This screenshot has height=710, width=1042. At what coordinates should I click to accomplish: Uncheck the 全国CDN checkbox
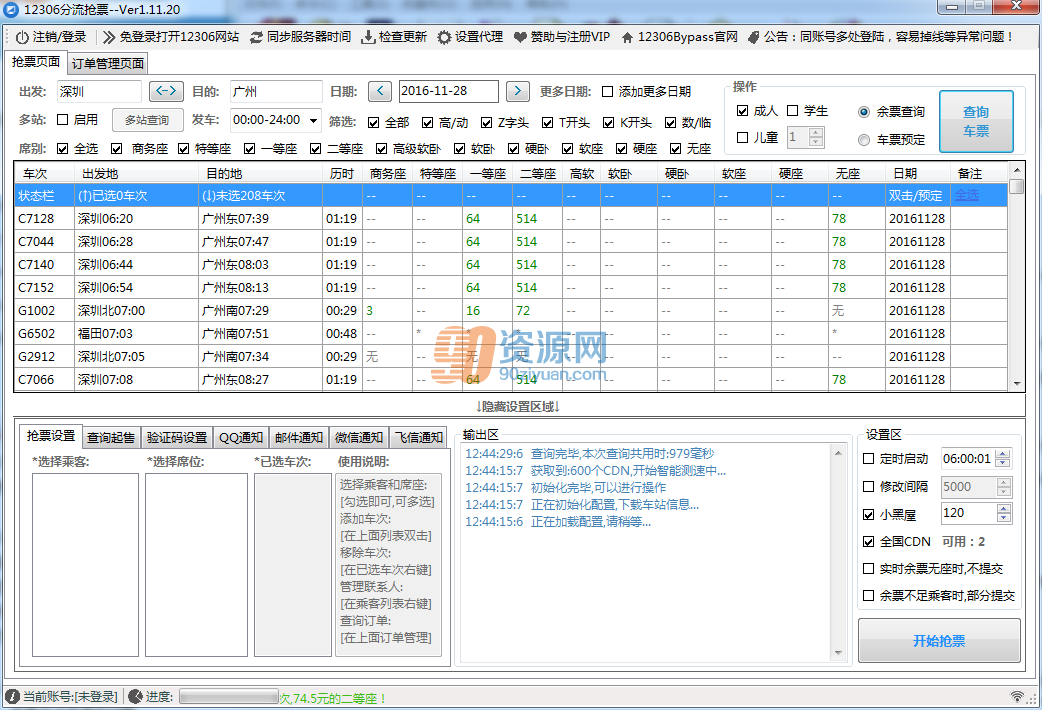pyautogui.click(x=868, y=542)
